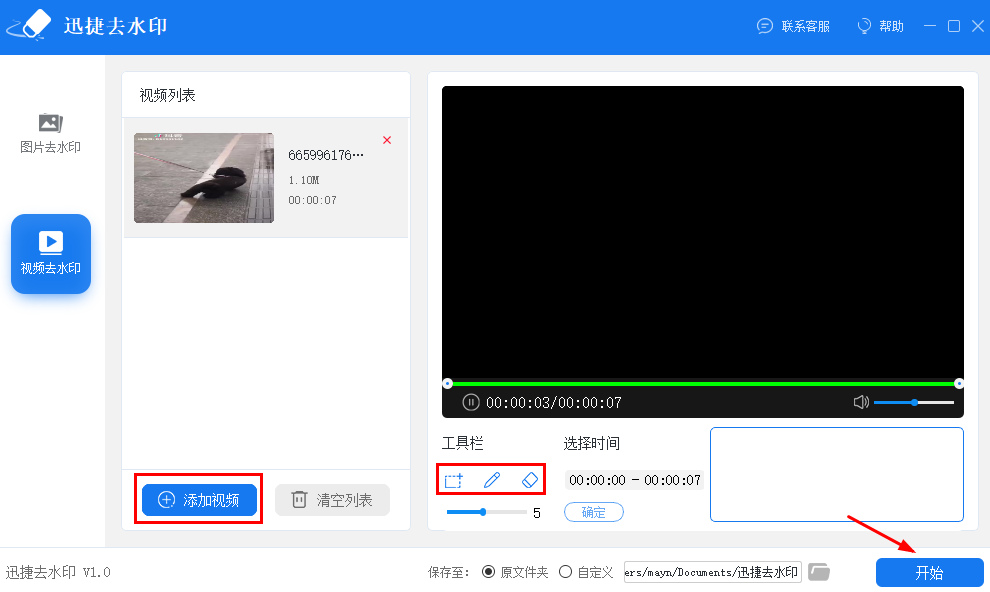The width and height of the screenshot is (990, 592).
Task: Start watermark removal with 开始 button
Action: click(929, 572)
